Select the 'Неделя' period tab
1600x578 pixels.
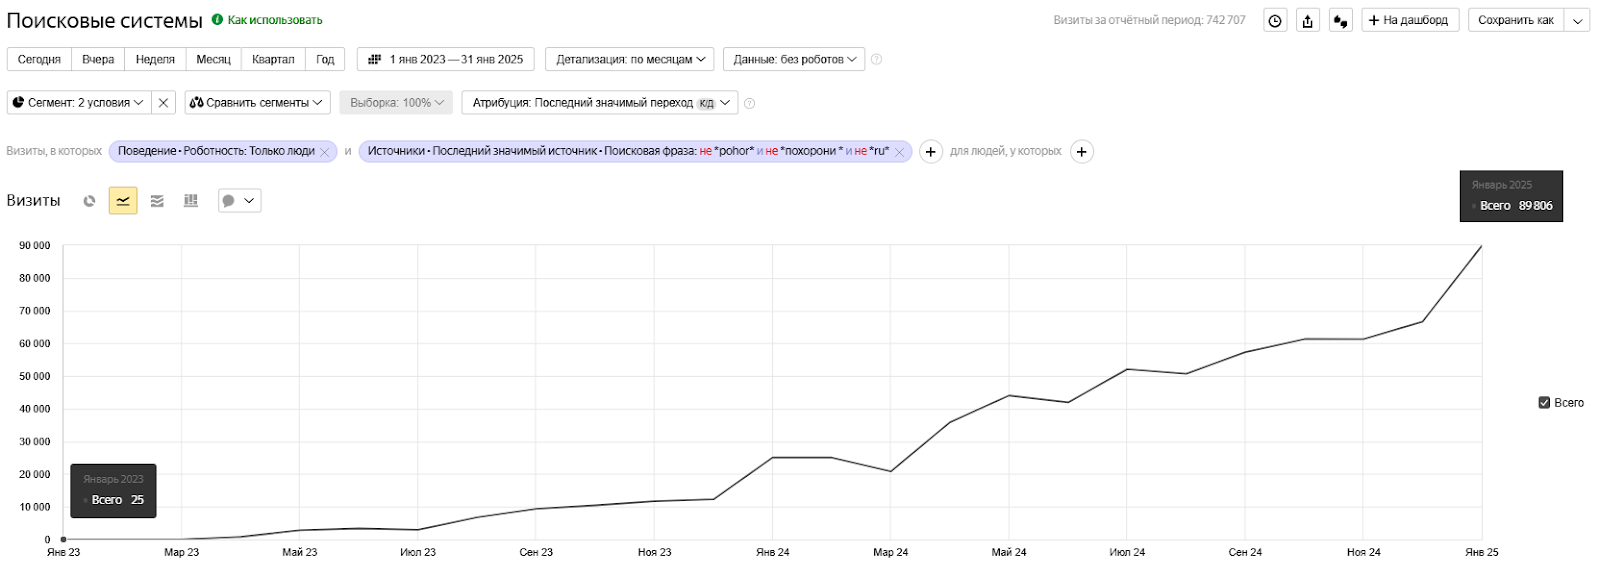(x=155, y=60)
